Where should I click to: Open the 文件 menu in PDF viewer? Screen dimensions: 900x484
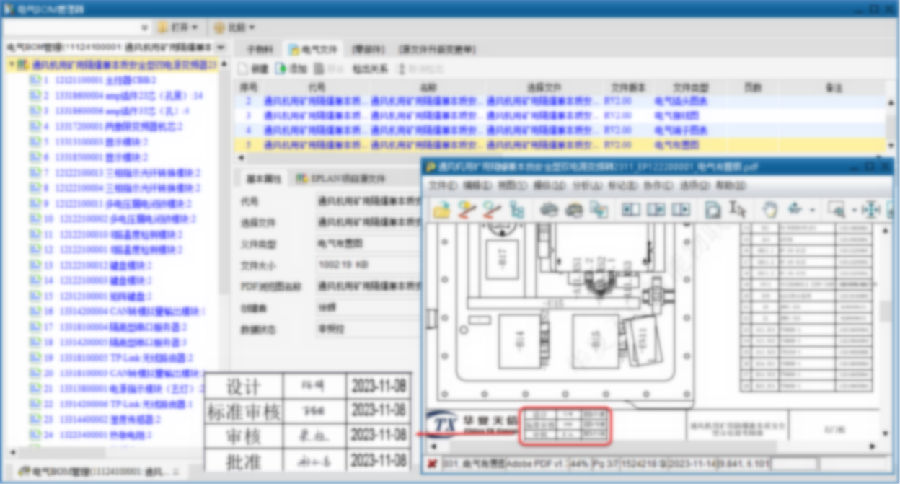[x=443, y=185]
